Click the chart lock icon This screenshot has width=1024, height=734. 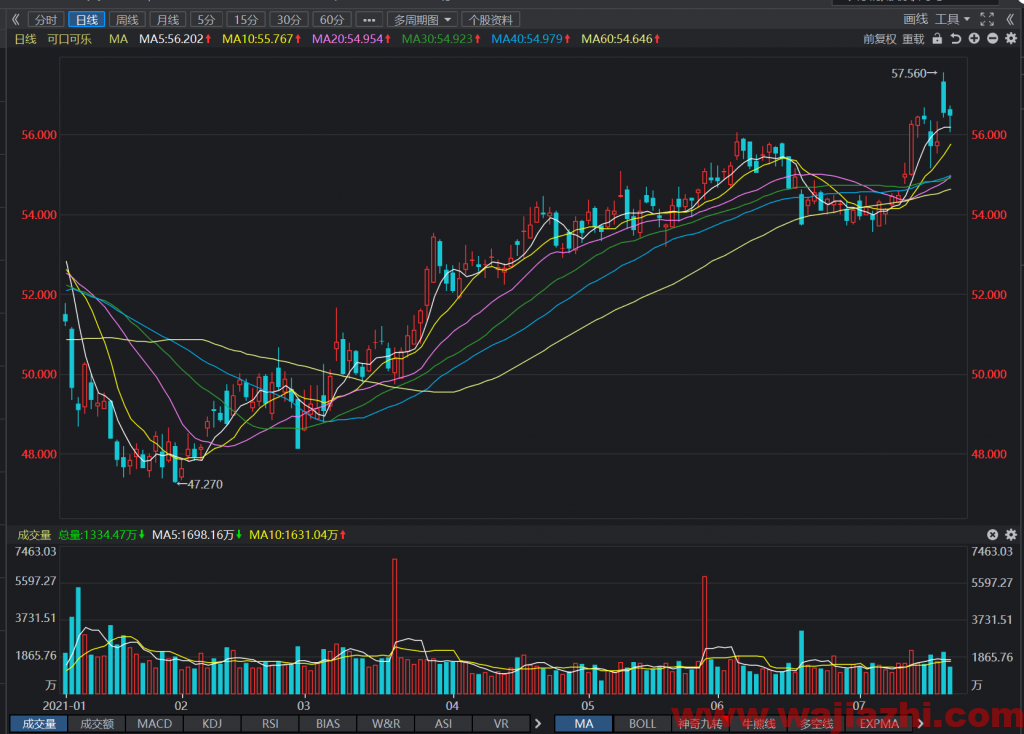pyautogui.click(x=937, y=39)
